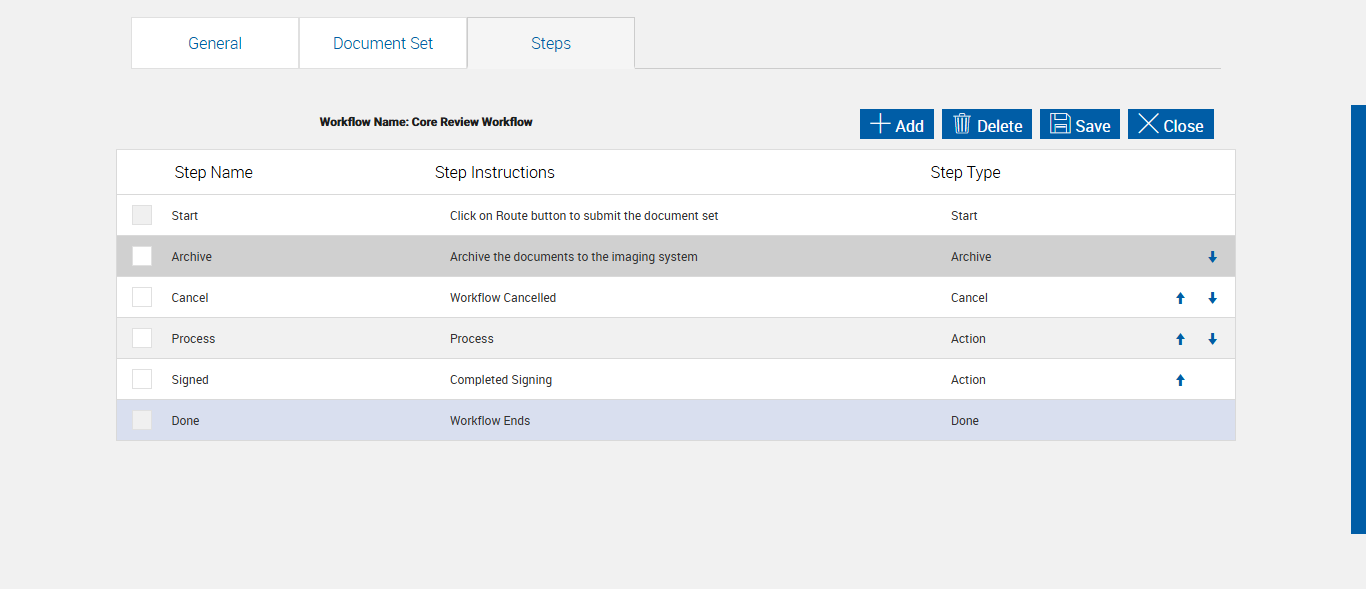Enable the Signed step checkbox
The width and height of the screenshot is (1366, 589).
(142, 380)
